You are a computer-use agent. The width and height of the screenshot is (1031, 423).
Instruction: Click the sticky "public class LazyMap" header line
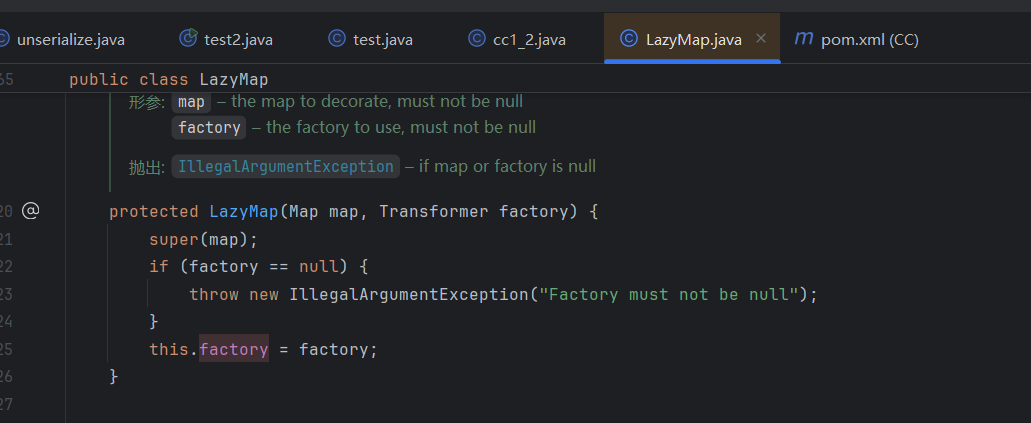pyautogui.click(x=168, y=79)
